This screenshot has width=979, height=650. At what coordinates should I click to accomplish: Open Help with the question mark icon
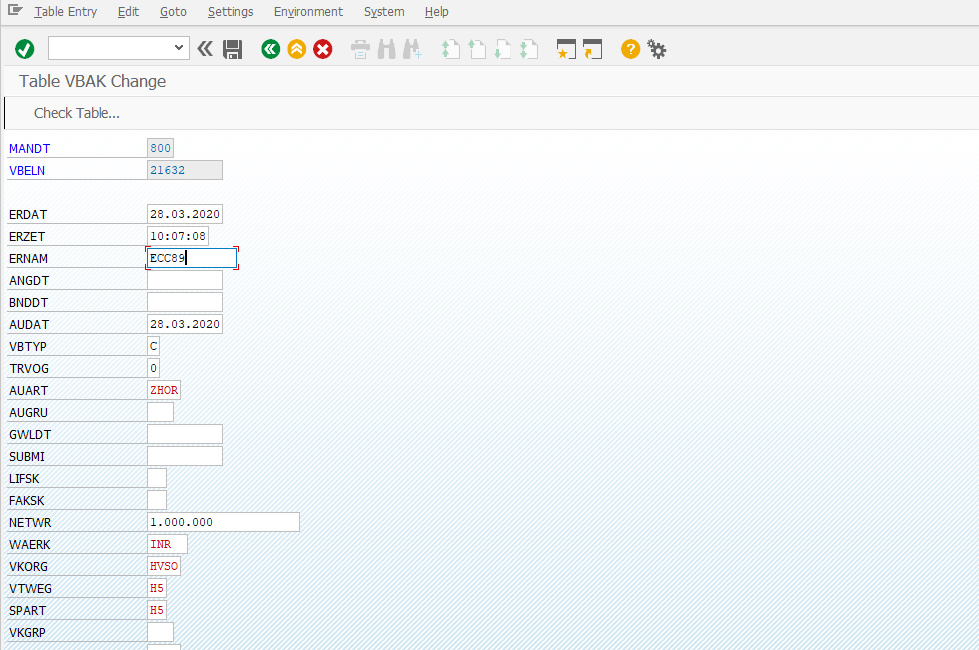pos(629,48)
